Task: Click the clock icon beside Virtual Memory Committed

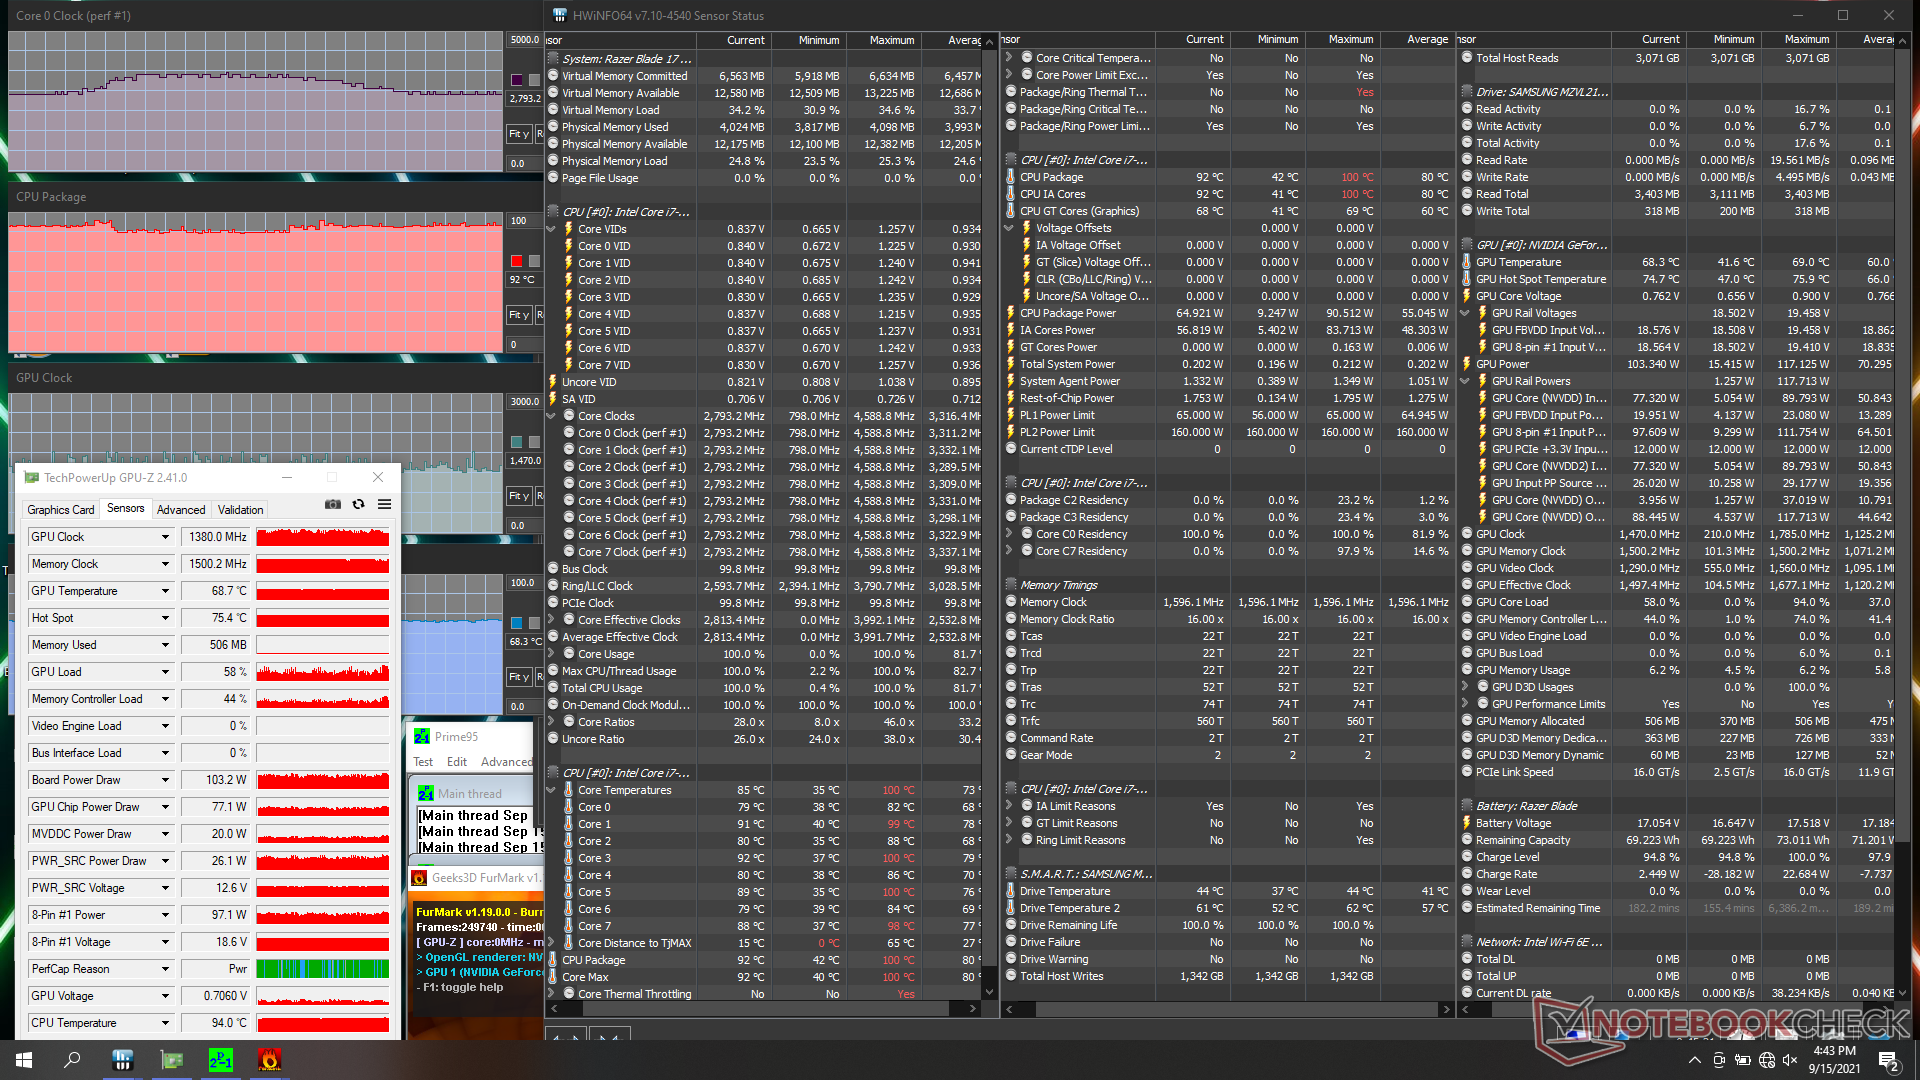Action: pyautogui.click(x=553, y=76)
